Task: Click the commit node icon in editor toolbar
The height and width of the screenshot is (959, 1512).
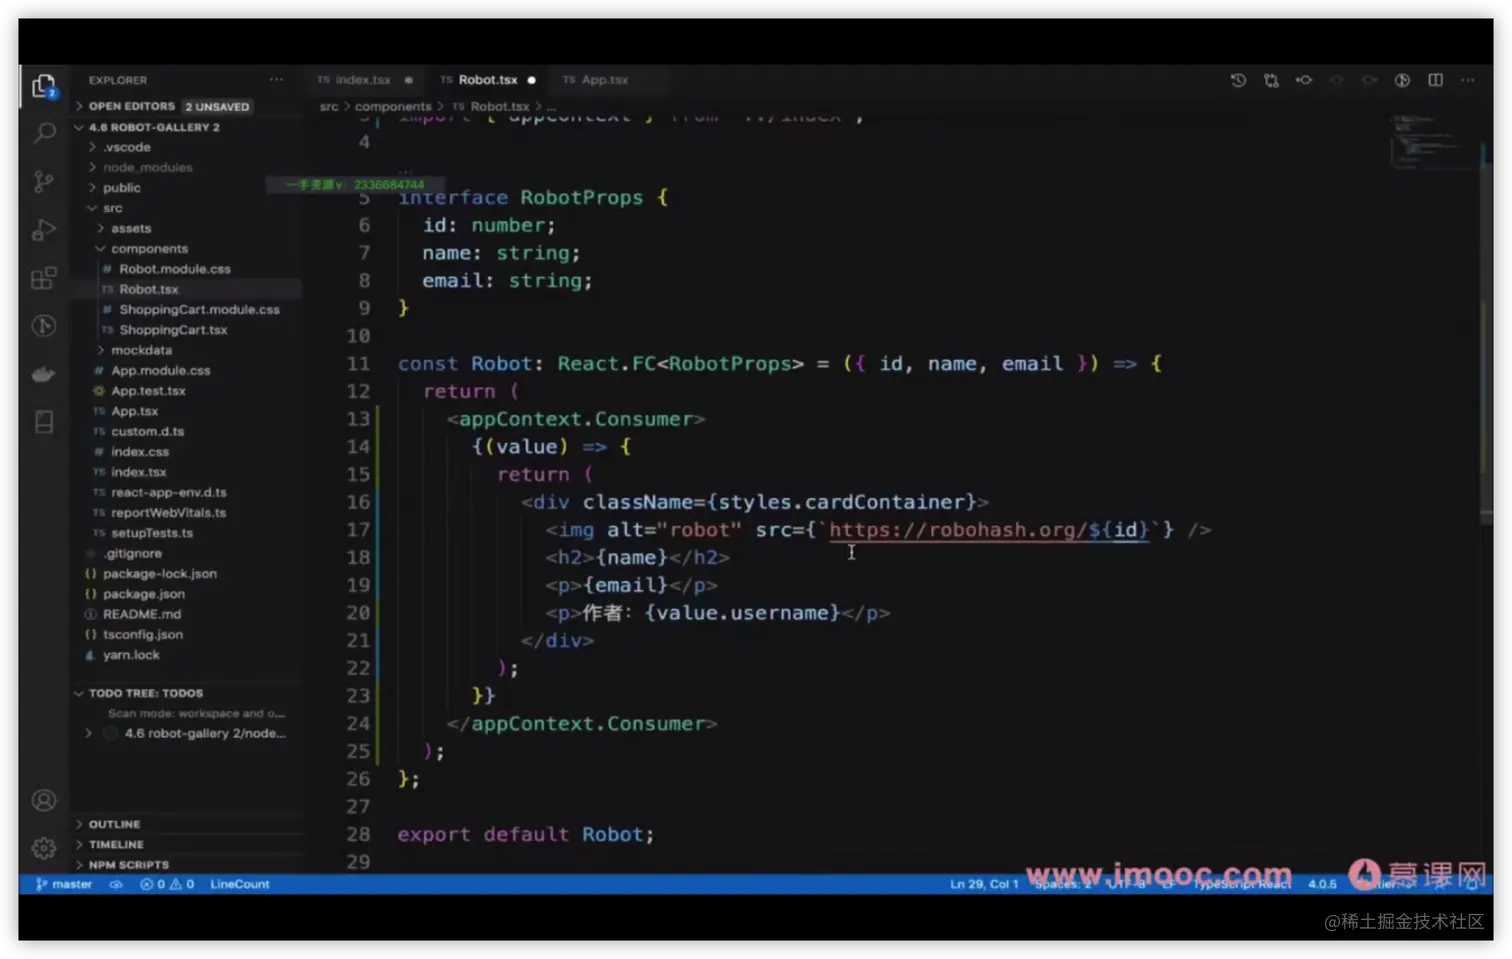Action: point(1304,80)
